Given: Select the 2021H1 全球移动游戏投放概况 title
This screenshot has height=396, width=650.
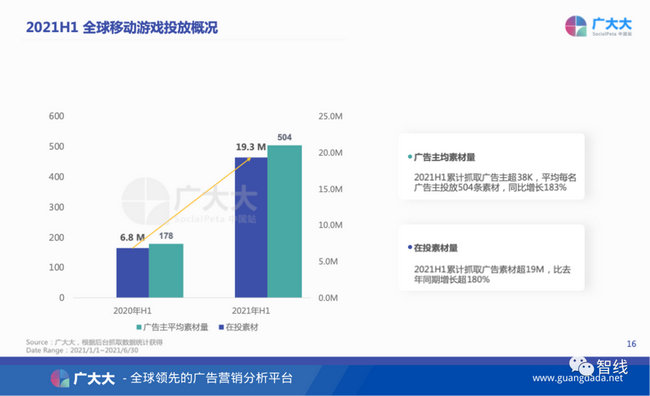Looking at the screenshot, I should (122, 27).
